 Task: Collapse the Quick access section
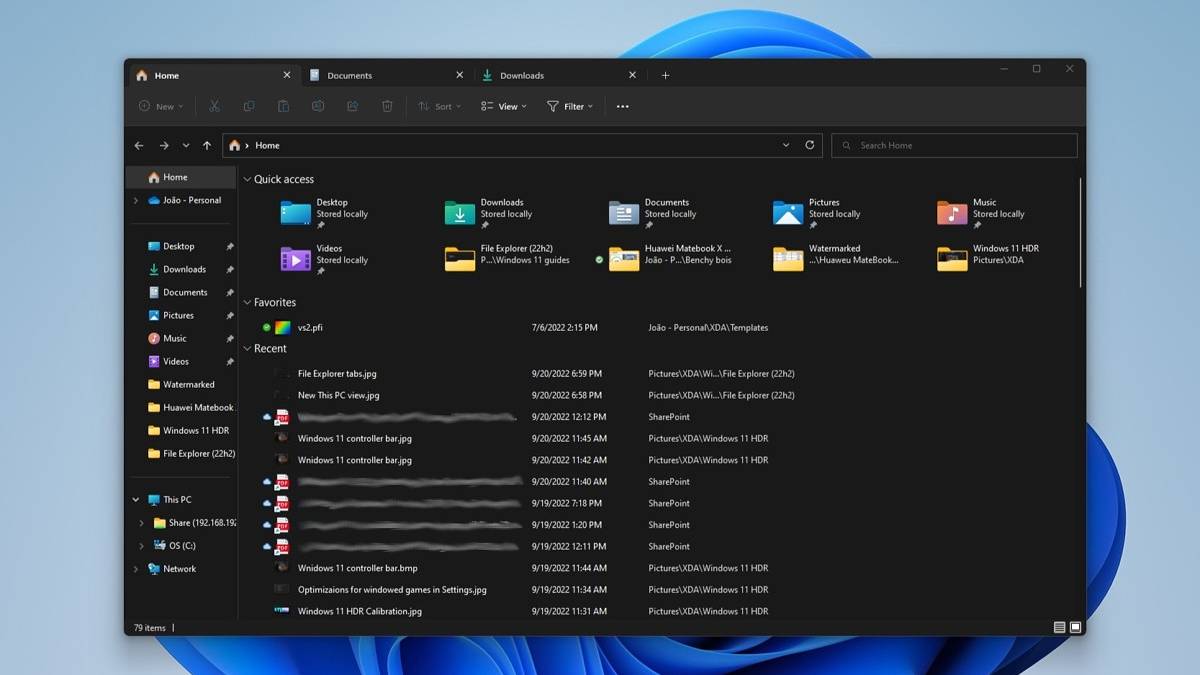coord(246,179)
